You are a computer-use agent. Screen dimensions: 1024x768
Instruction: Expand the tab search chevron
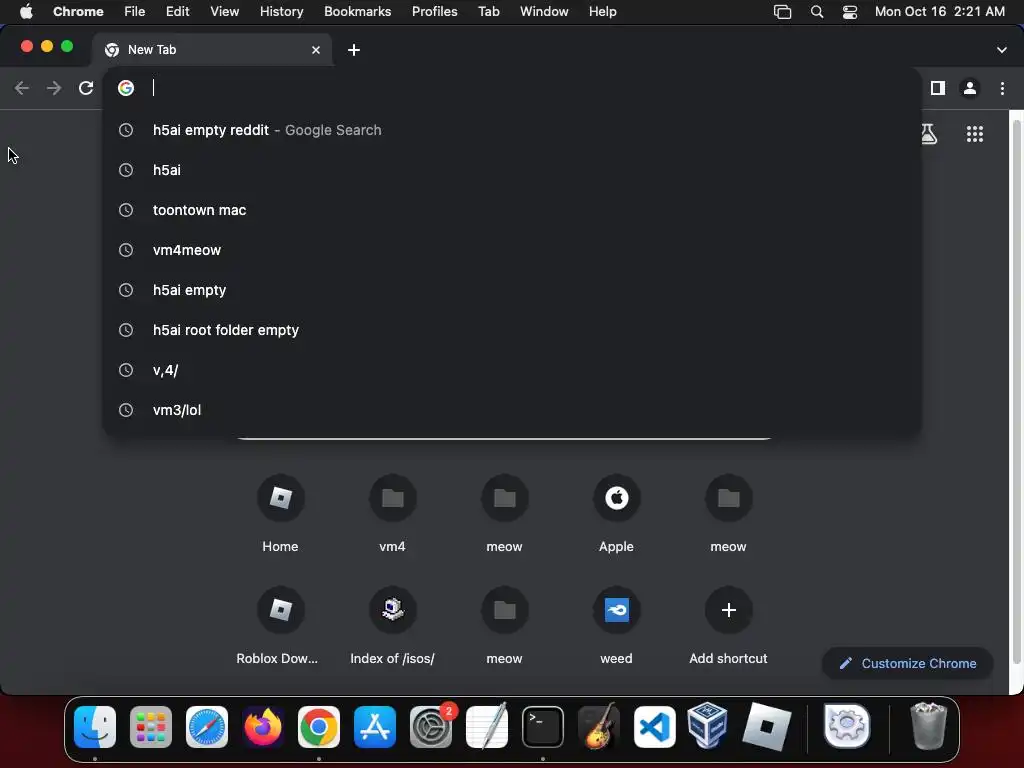[x=1002, y=50]
